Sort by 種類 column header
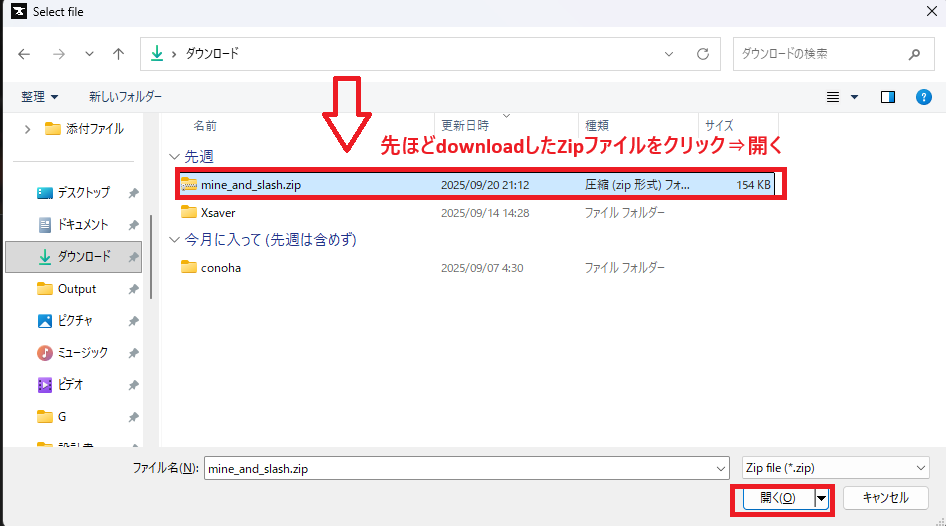The image size is (946, 526). 597,125
